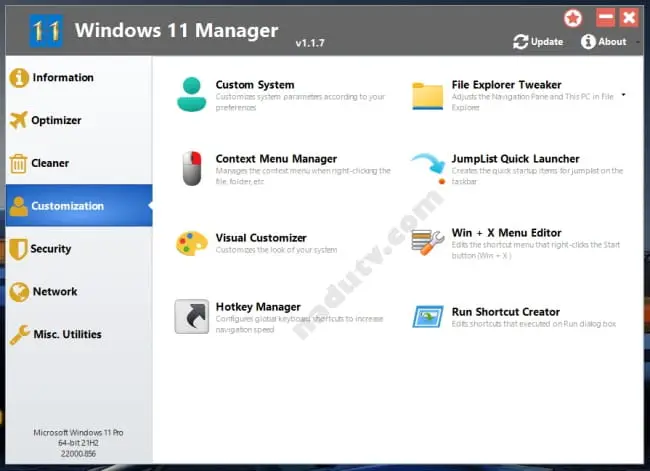Open the Visual Customizer title
Viewport: 650px width, 471px height.
(261, 238)
